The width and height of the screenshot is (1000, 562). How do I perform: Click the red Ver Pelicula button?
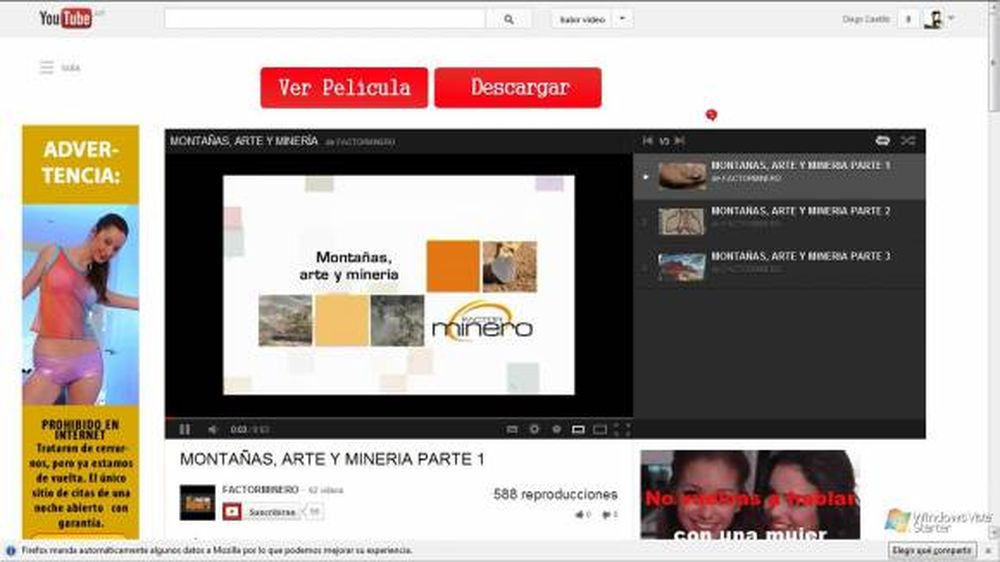click(x=344, y=87)
